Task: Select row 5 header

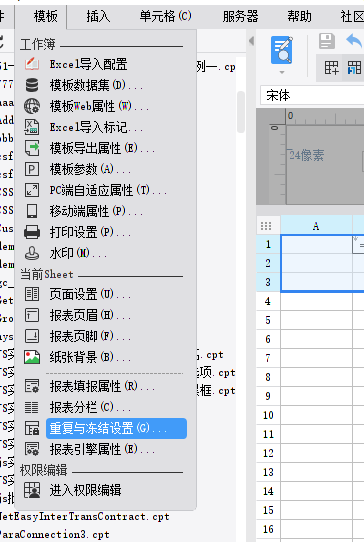Action: [x=268, y=320]
